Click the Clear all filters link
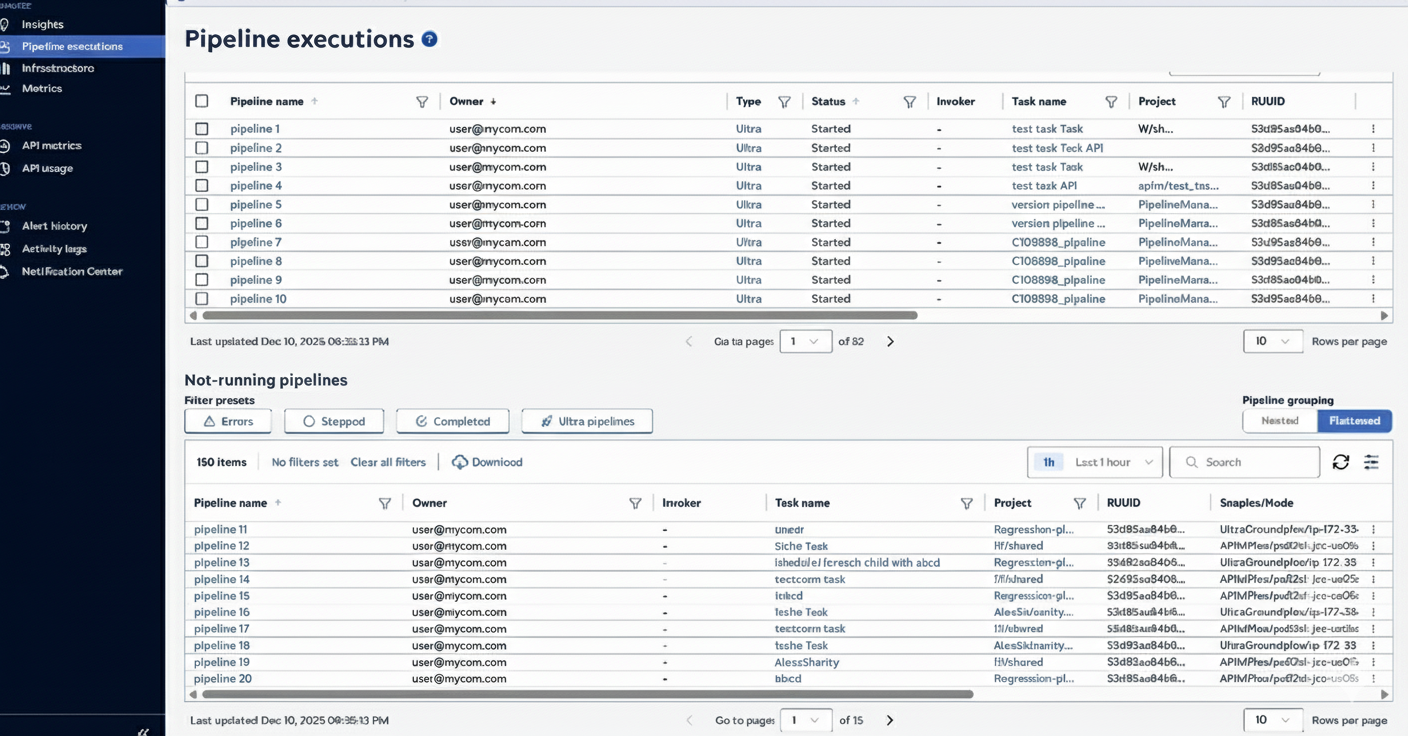 pyautogui.click(x=388, y=462)
